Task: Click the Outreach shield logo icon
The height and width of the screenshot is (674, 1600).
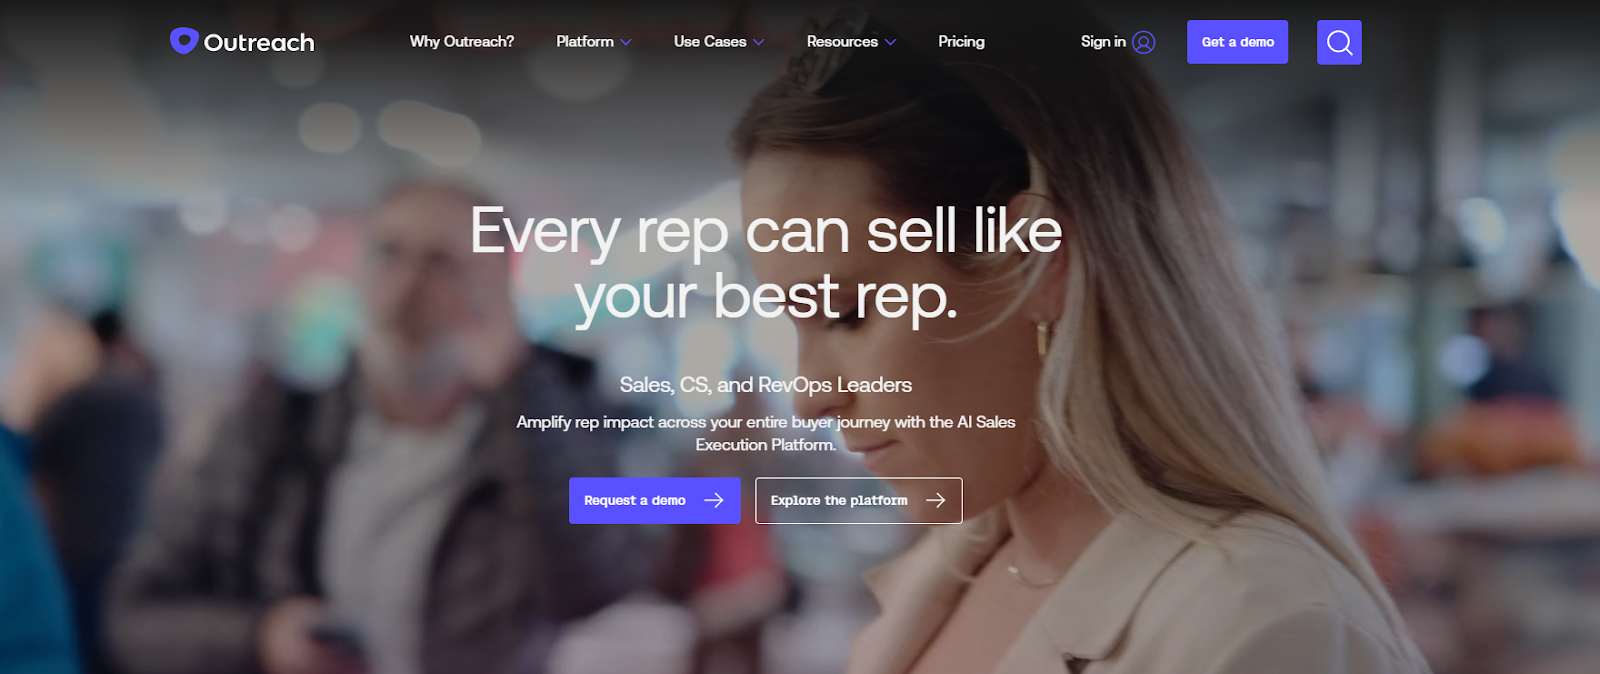Action: point(184,41)
